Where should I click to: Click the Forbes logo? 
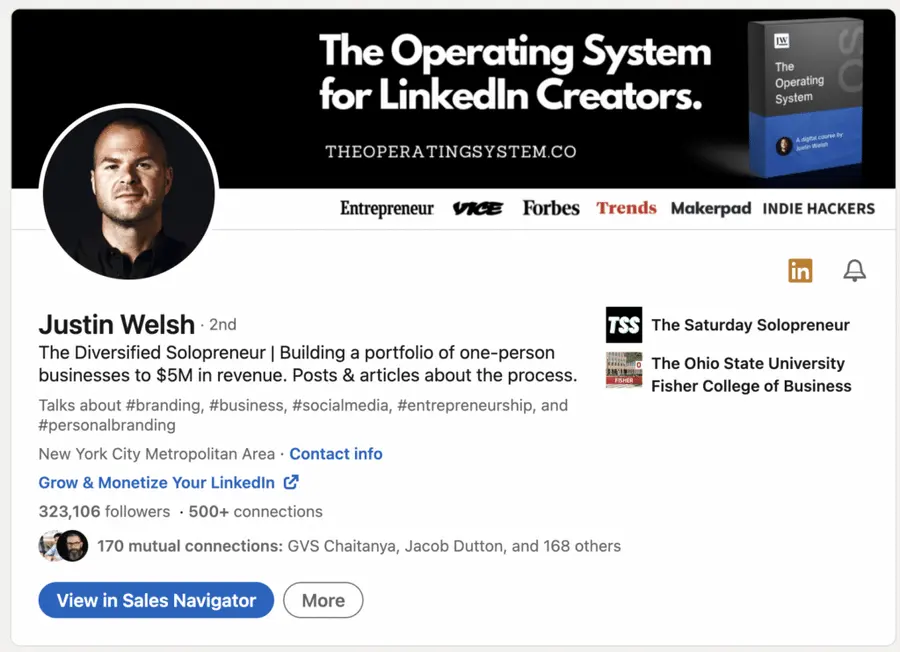click(550, 208)
